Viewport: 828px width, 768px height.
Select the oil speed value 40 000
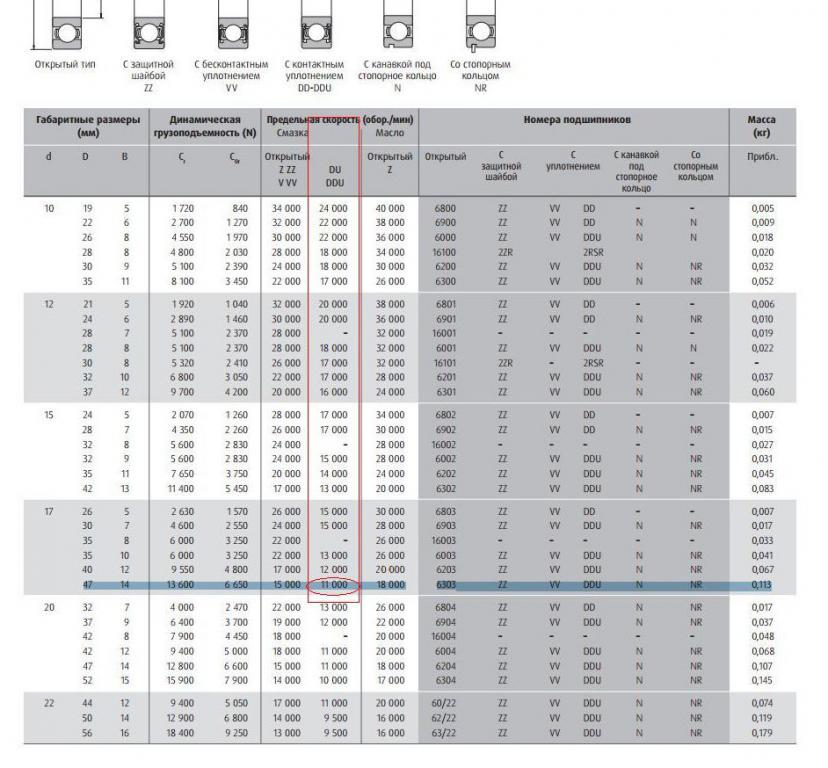(x=390, y=209)
